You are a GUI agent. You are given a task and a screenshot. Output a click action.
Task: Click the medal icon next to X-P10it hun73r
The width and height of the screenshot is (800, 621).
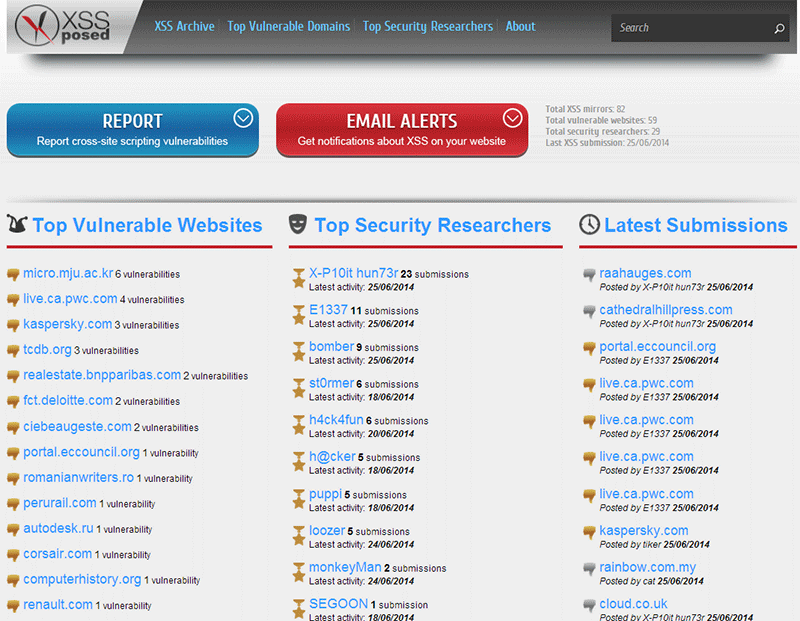pos(298,279)
